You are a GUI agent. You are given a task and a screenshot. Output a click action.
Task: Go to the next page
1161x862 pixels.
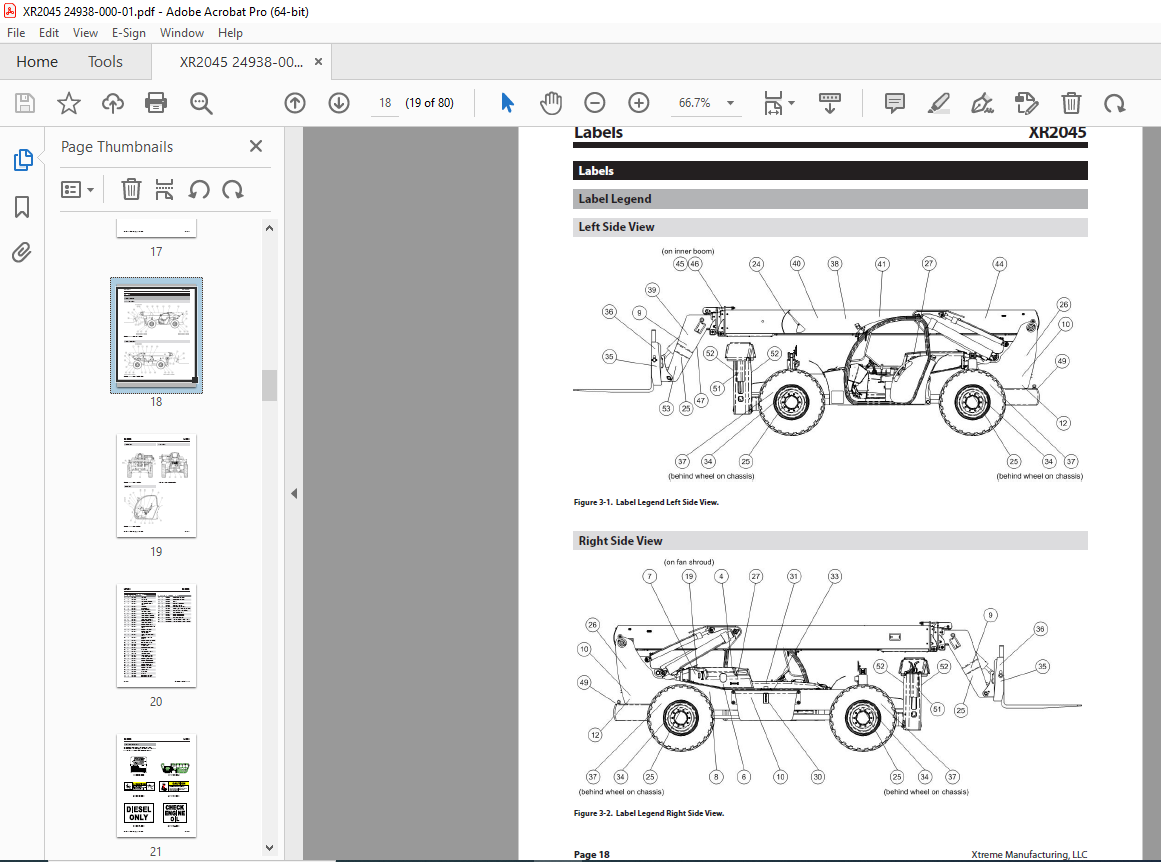[x=339, y=103]
